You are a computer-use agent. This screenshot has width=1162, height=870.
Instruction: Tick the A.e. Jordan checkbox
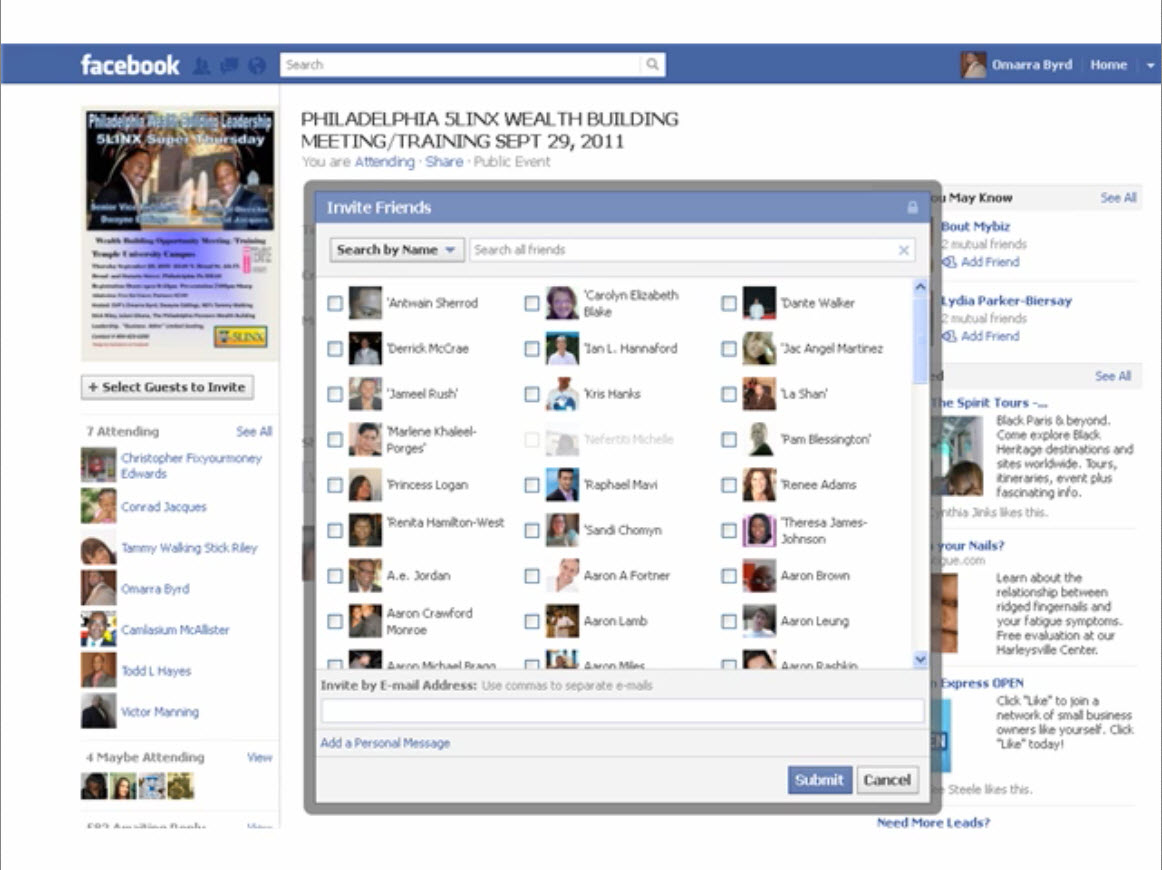coord(335,576)
